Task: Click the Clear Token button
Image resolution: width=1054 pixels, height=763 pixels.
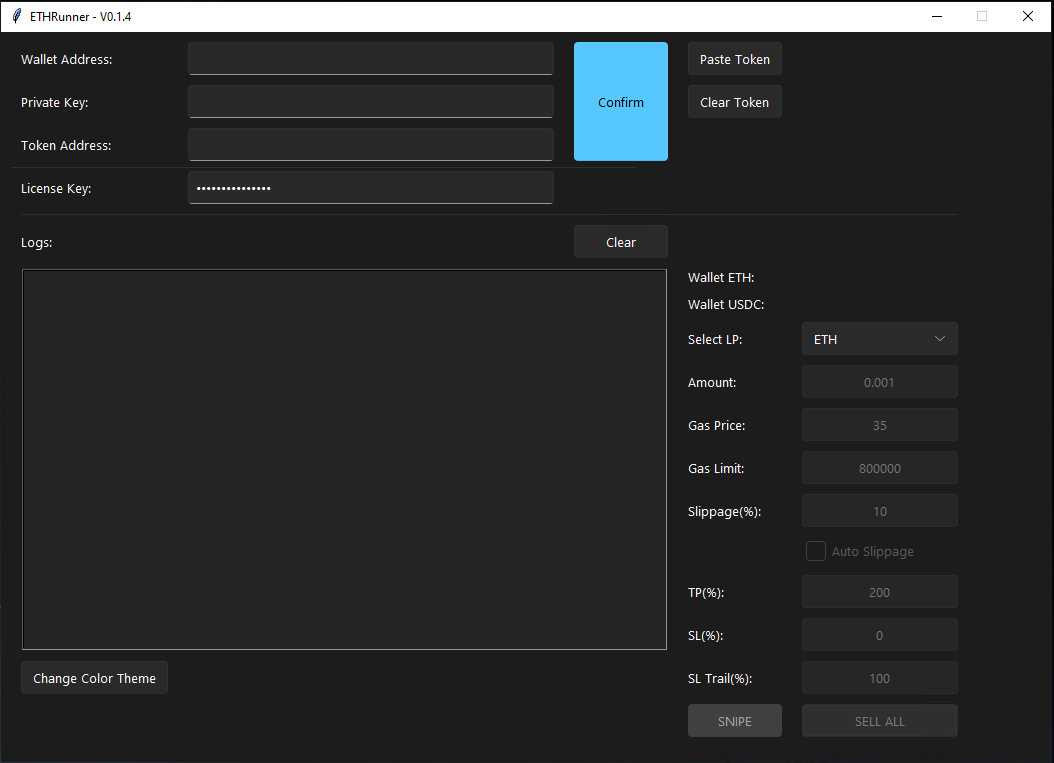Action: (x=734, y=102)
